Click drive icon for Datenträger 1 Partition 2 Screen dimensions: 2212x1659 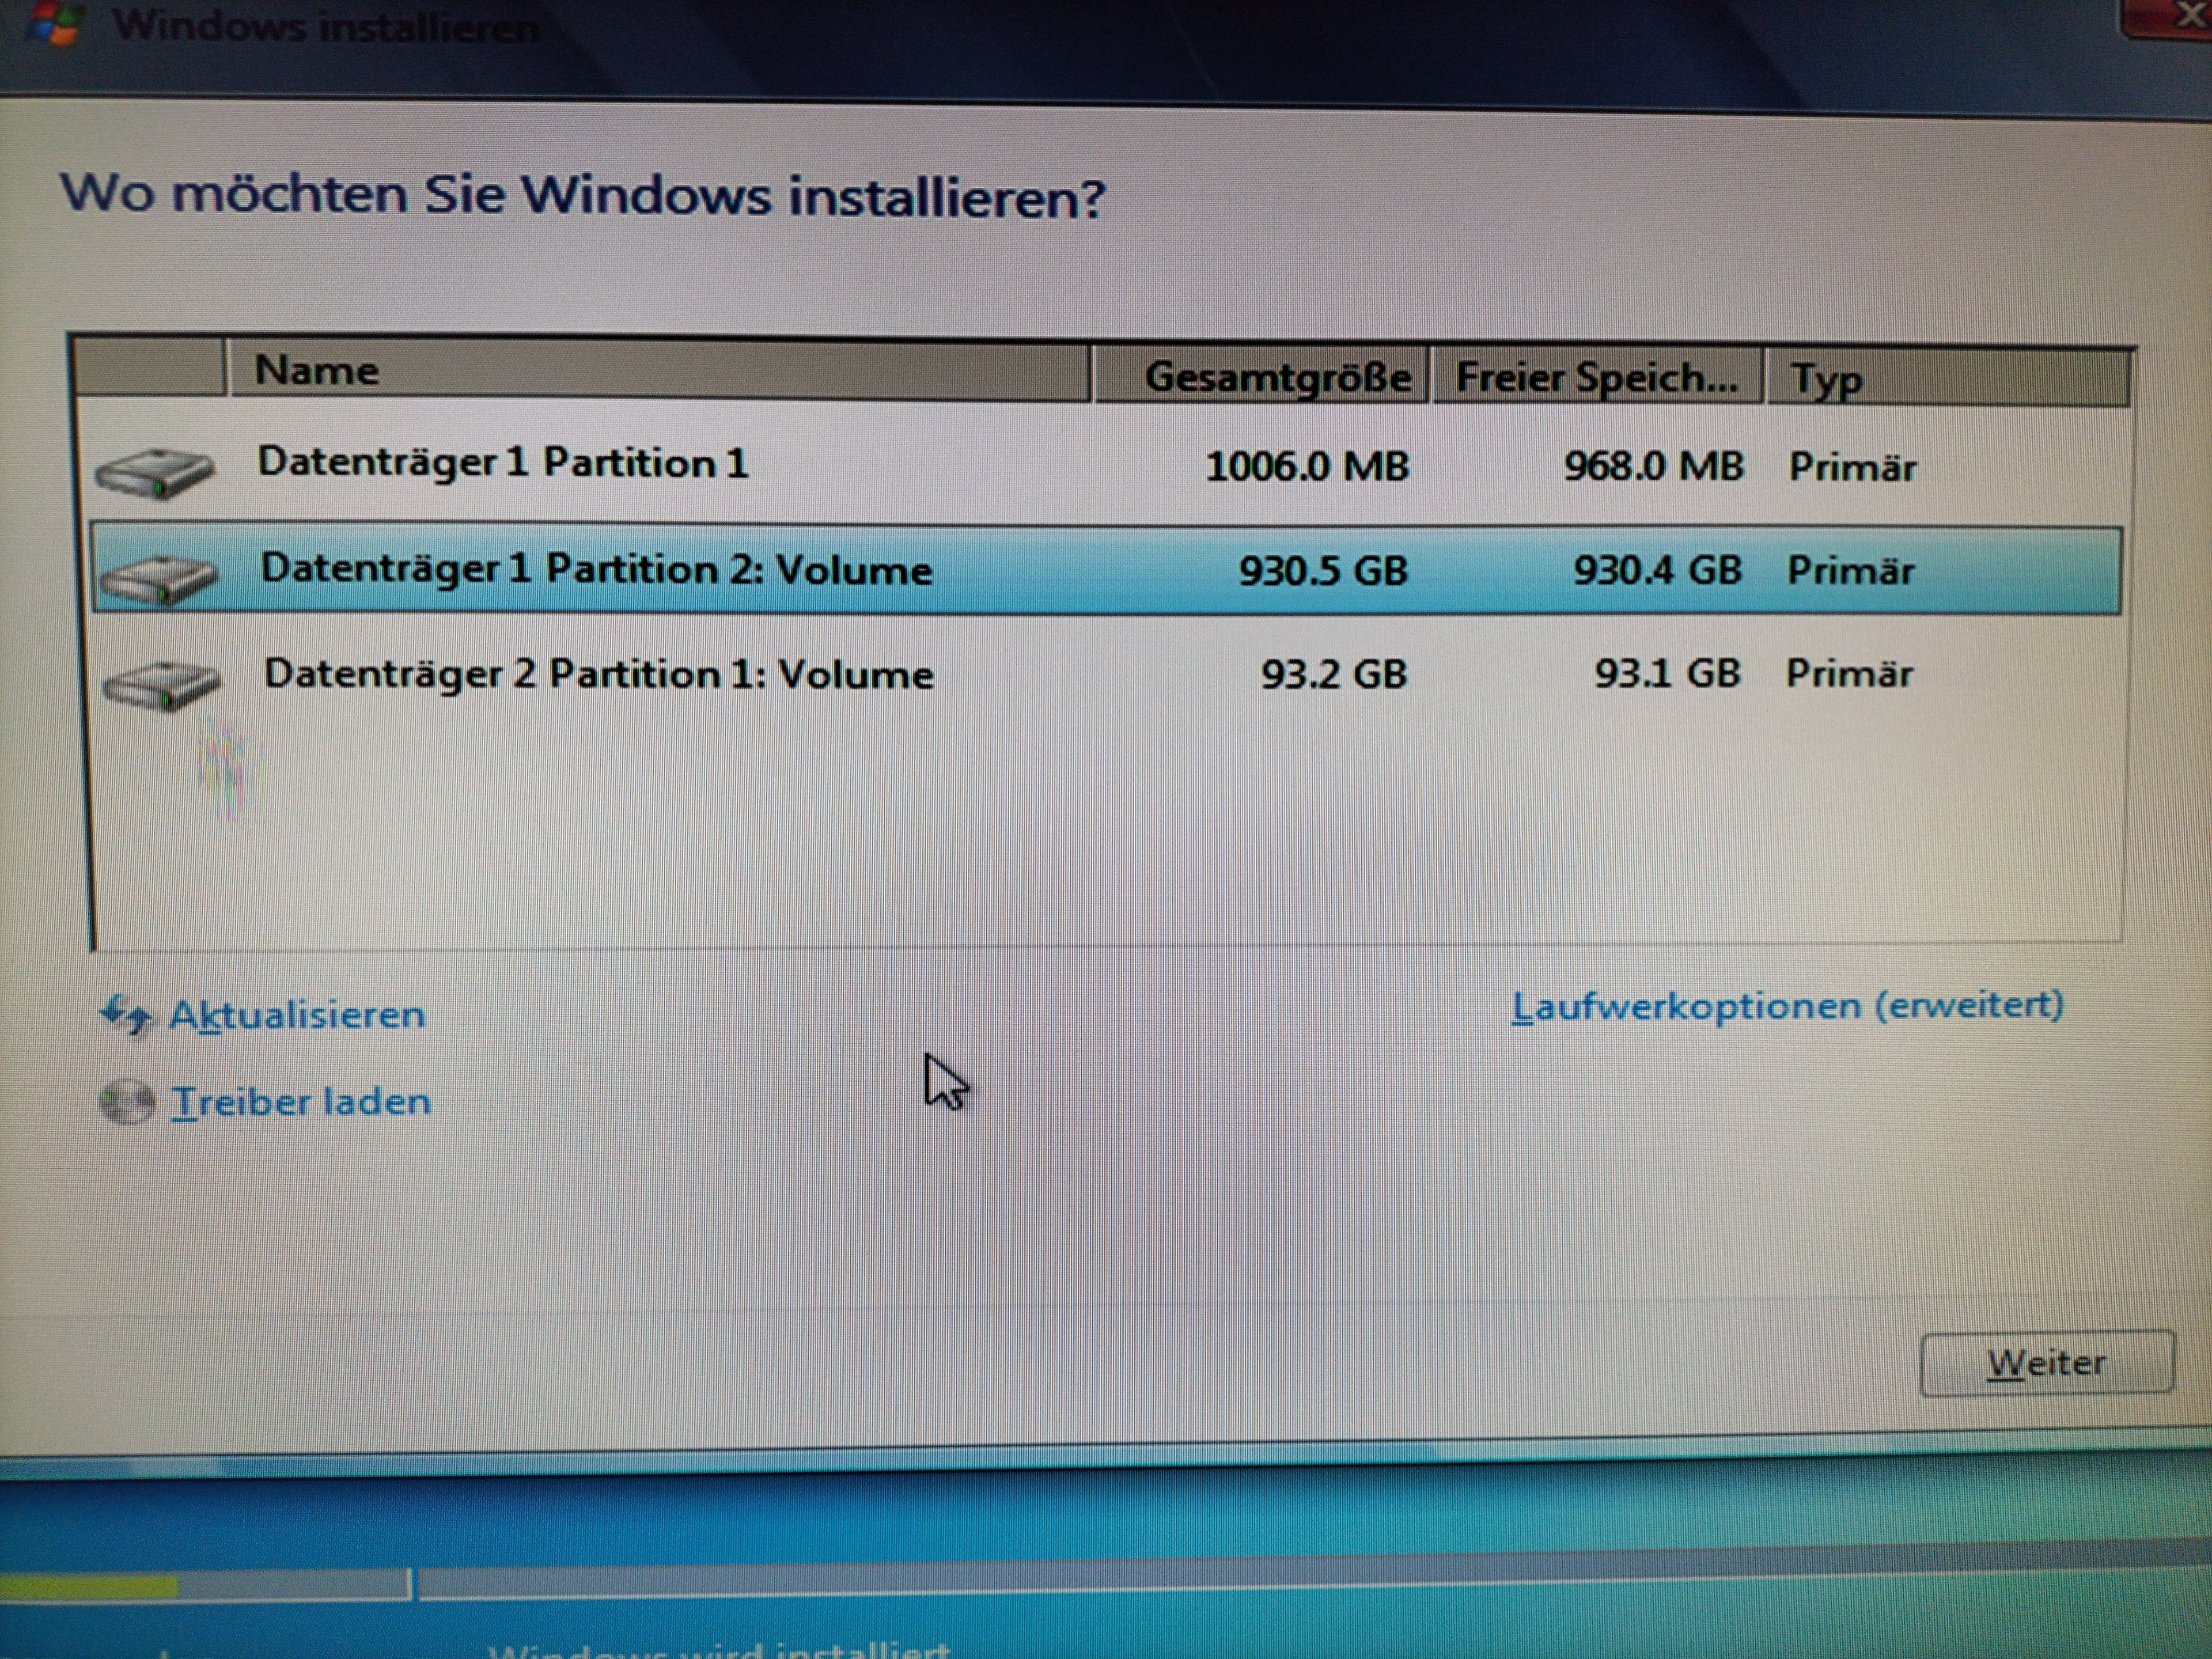click(159, 579)
